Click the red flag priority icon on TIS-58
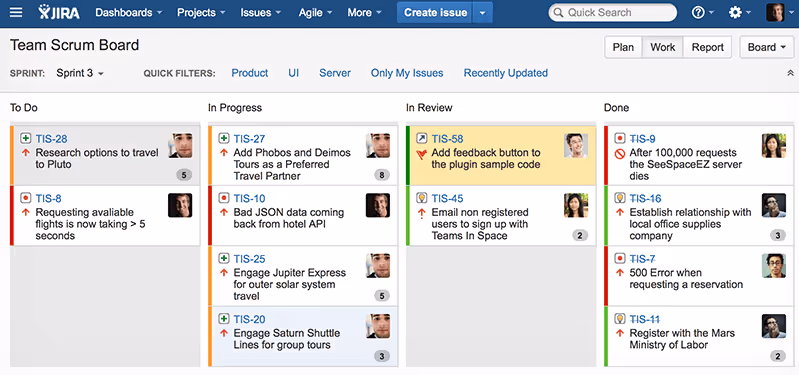This screenshot has height=375, width=799. coord(421,153)
